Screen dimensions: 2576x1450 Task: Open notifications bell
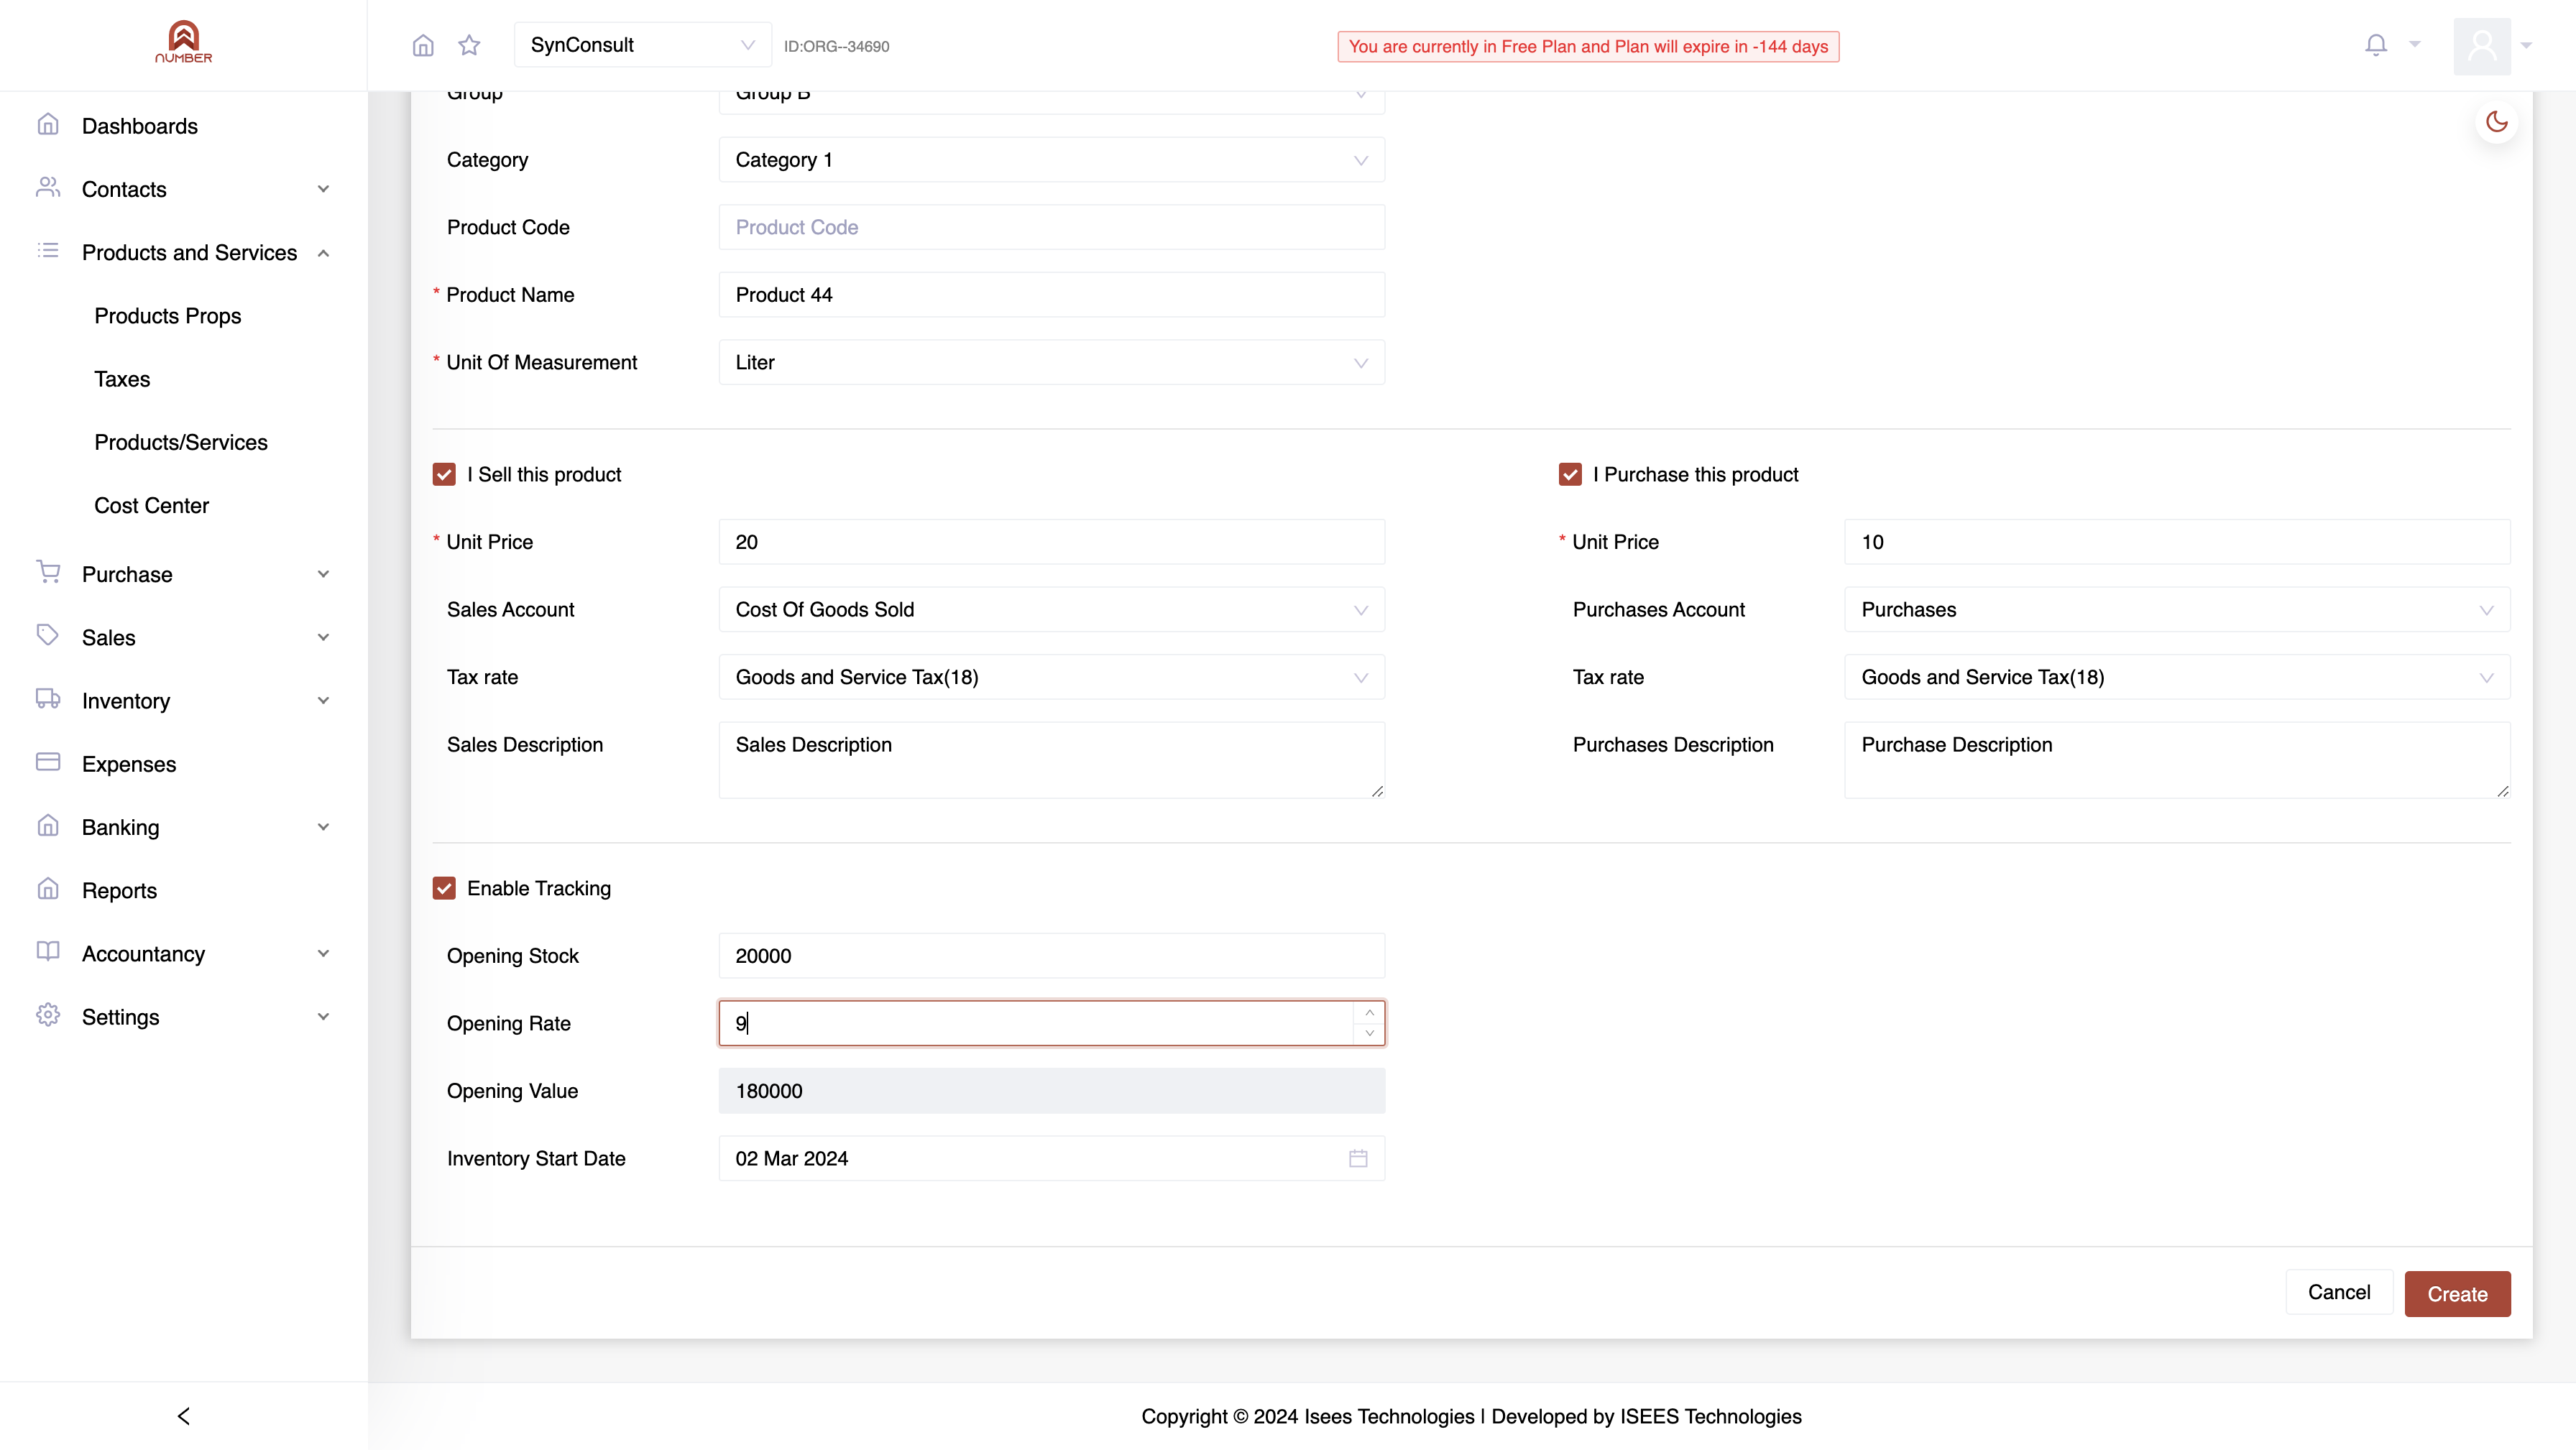[x=2376, y=45]
